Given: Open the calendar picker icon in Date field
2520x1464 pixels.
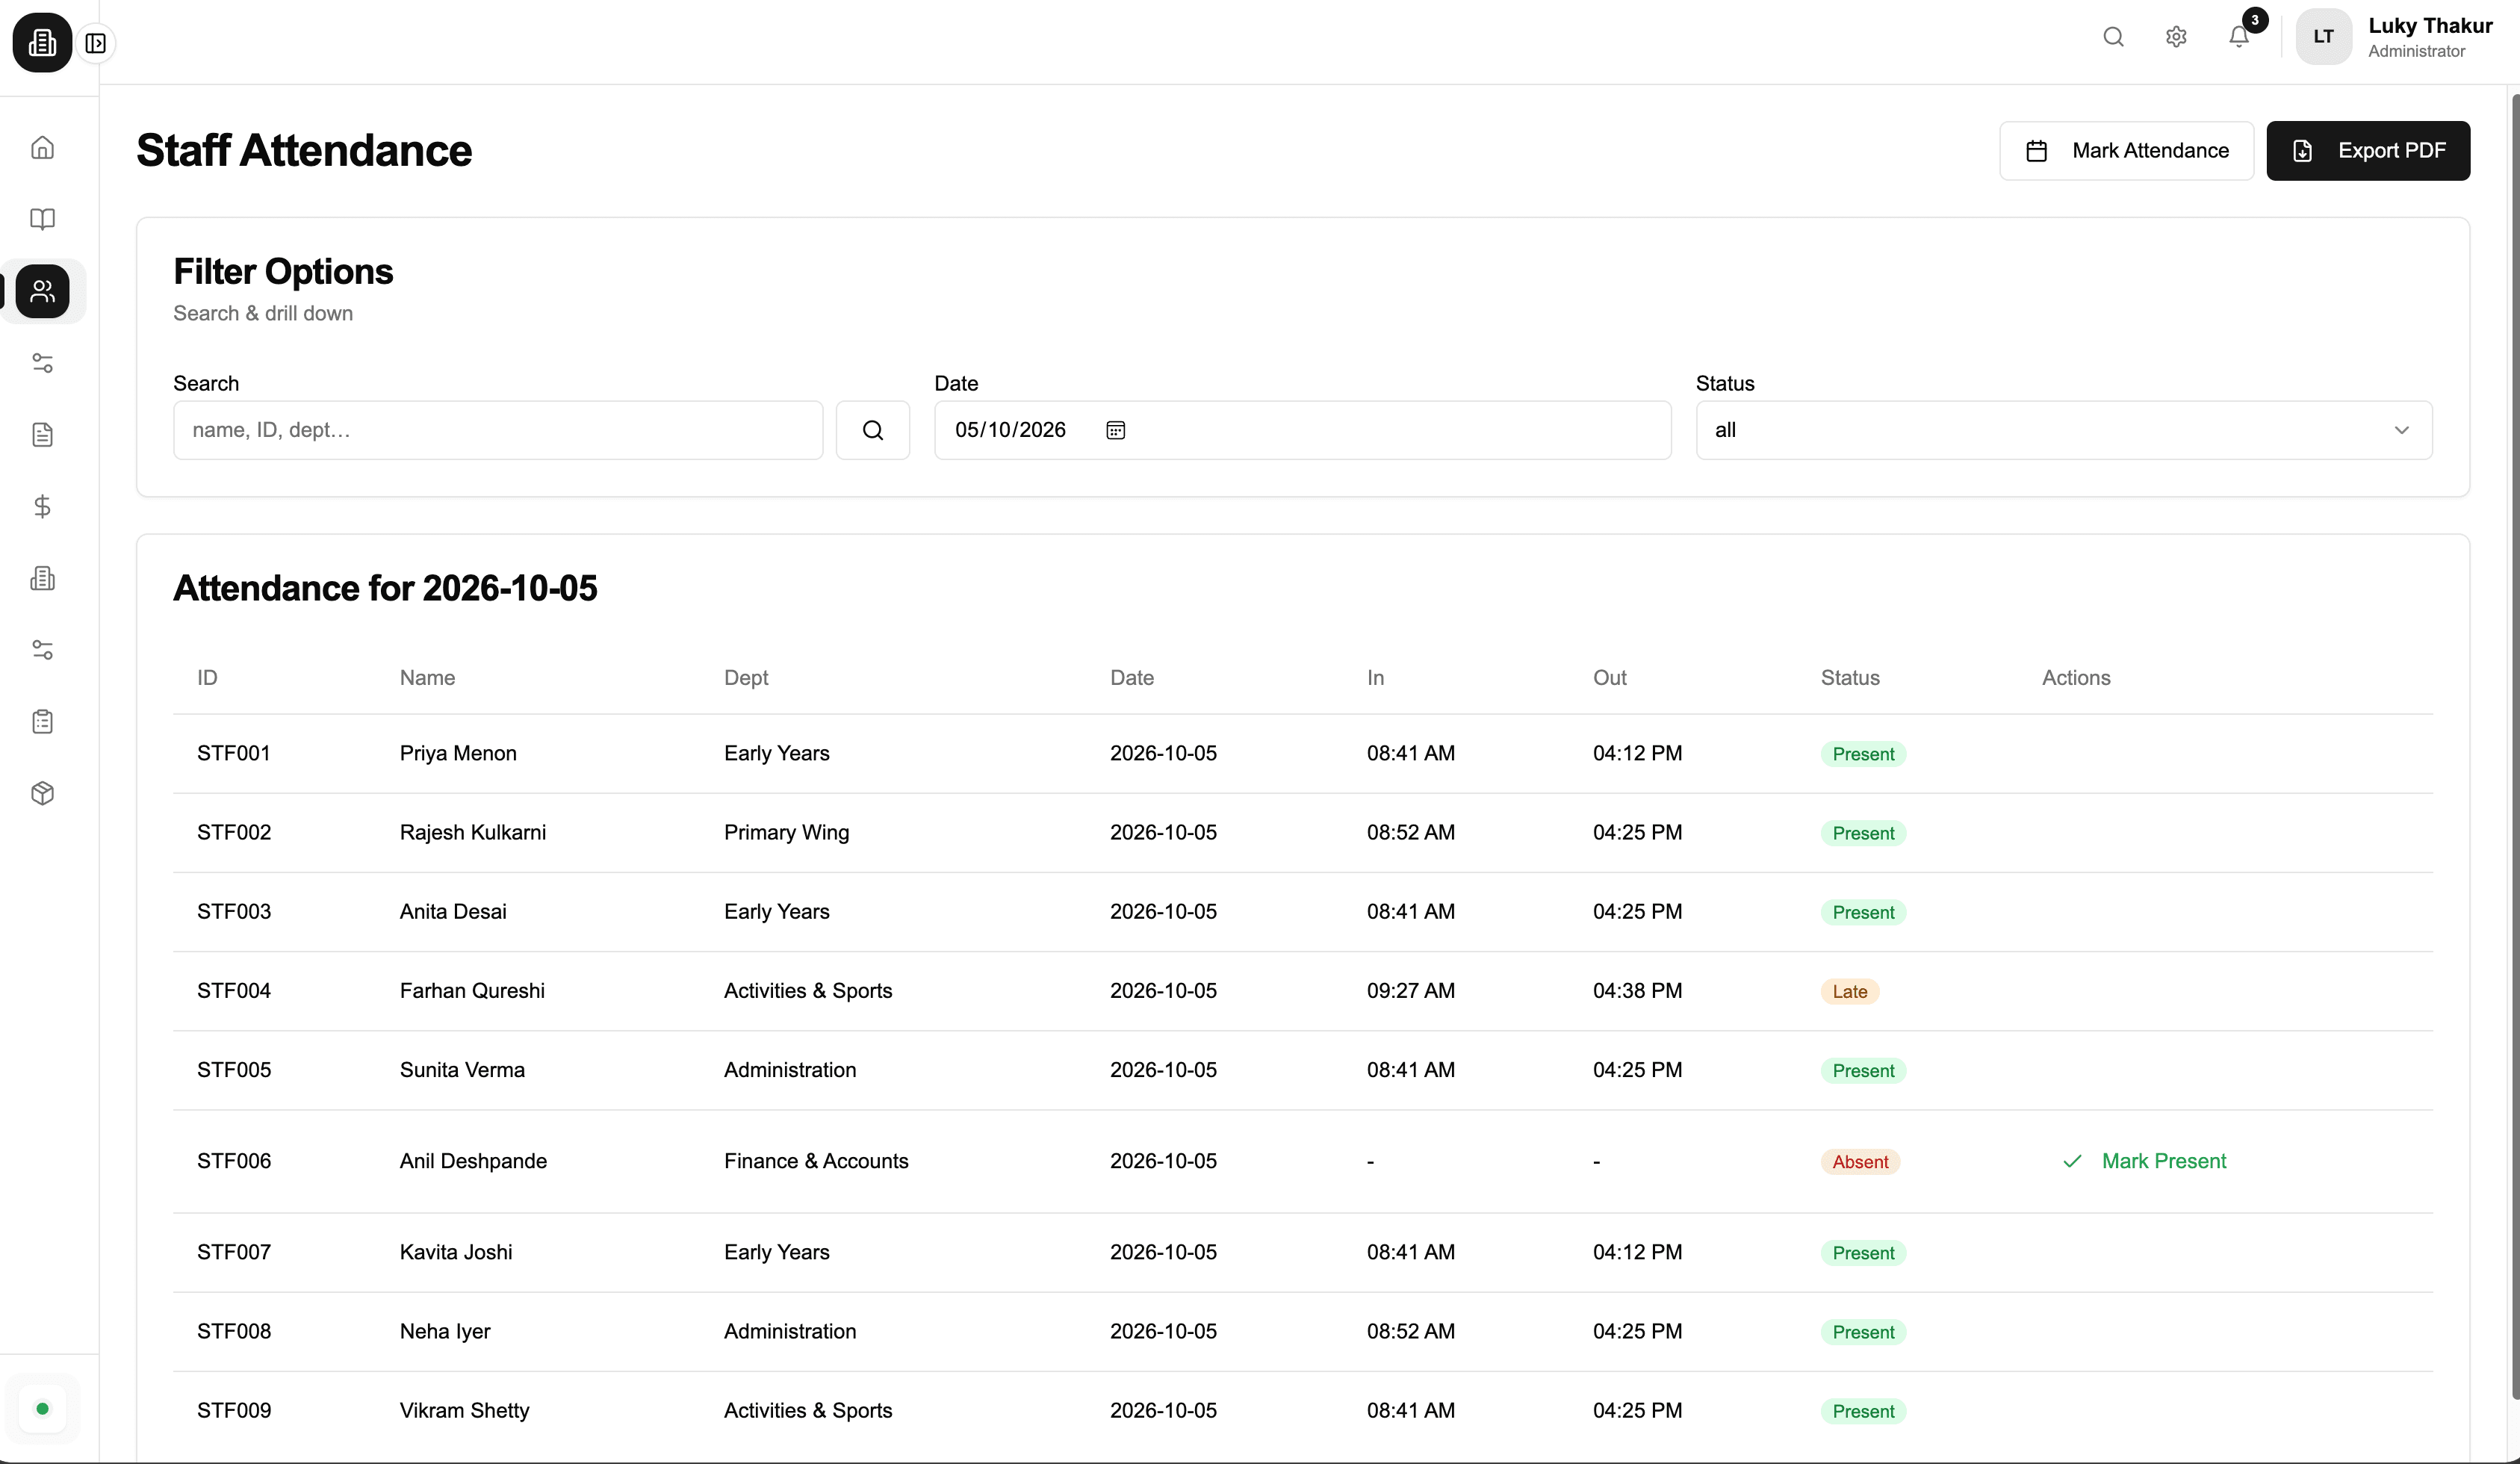Looking at the screenshot, I should pyautogui.click(x=1116, y=430).
